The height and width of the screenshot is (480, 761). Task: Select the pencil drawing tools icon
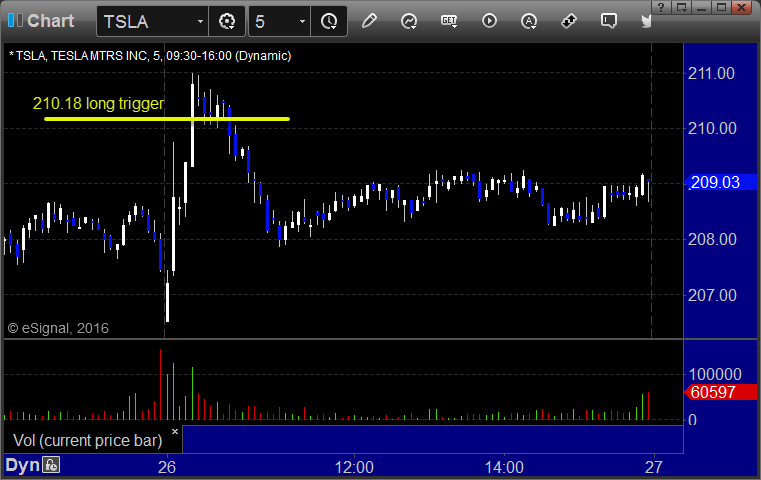click(x=369, y=21)
